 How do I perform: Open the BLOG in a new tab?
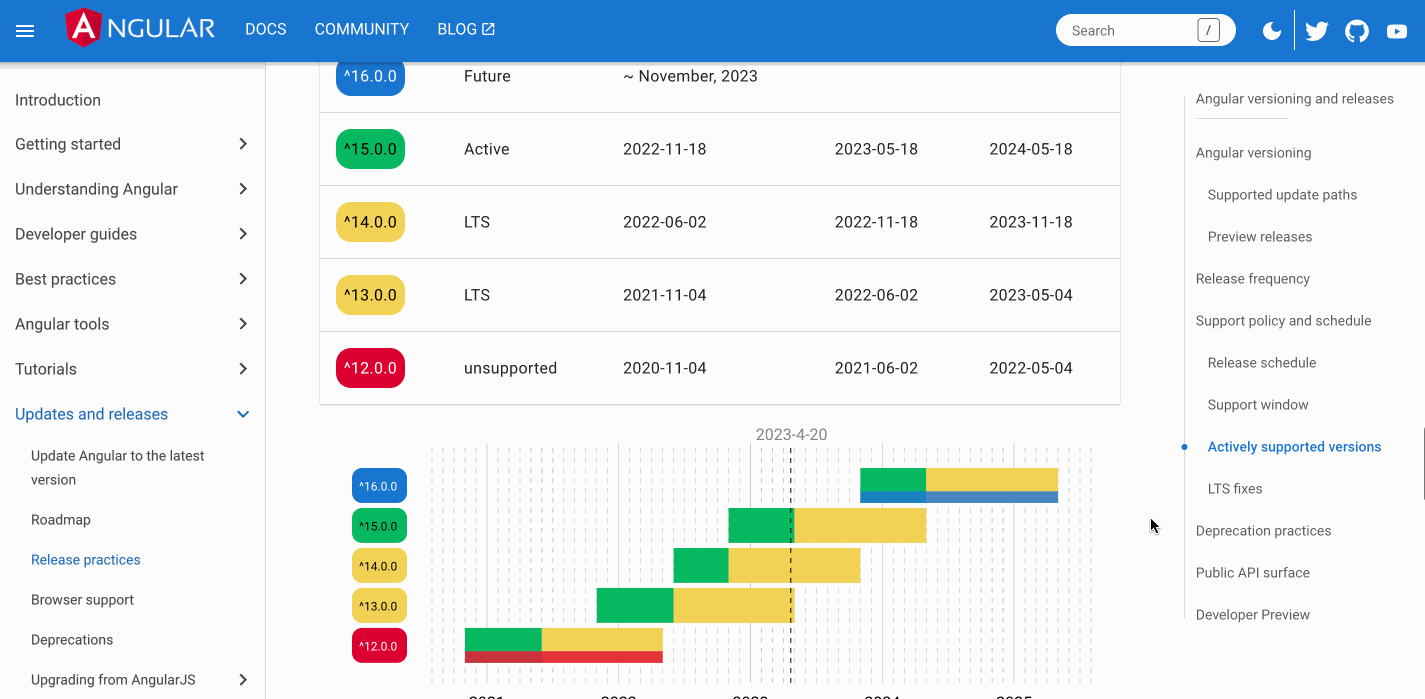tap(466, 29)
